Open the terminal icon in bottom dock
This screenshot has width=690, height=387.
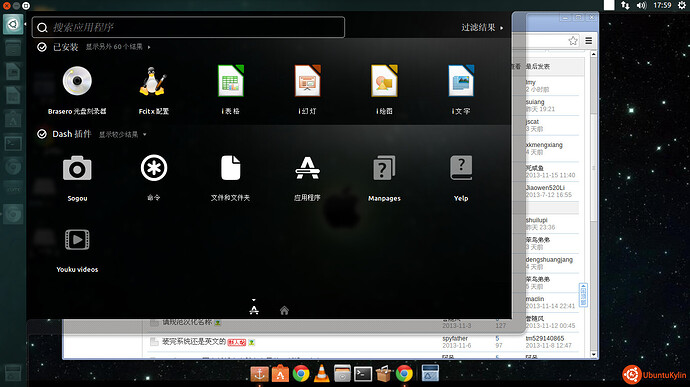coord(363,374)
